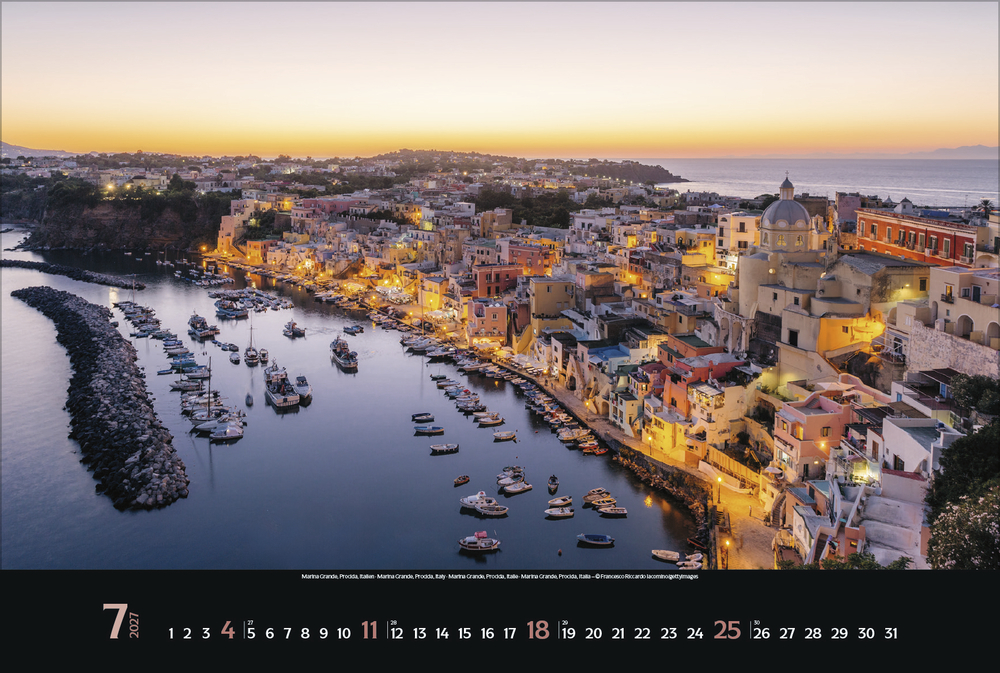Click week number 28 marker

click(x=393, y=622)
